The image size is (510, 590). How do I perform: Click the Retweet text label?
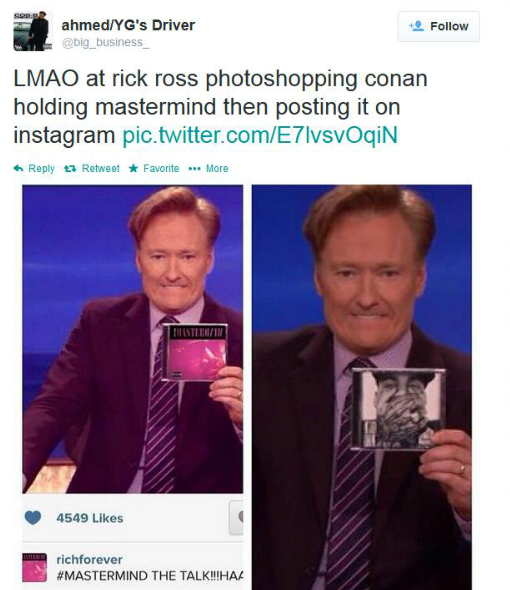[x=100, y=168]
